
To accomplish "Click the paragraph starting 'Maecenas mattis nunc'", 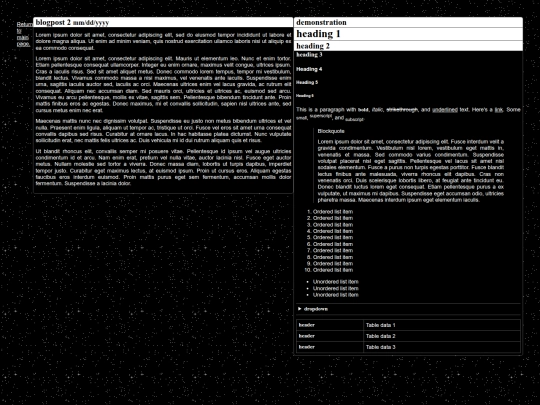I will coord(163,131).
